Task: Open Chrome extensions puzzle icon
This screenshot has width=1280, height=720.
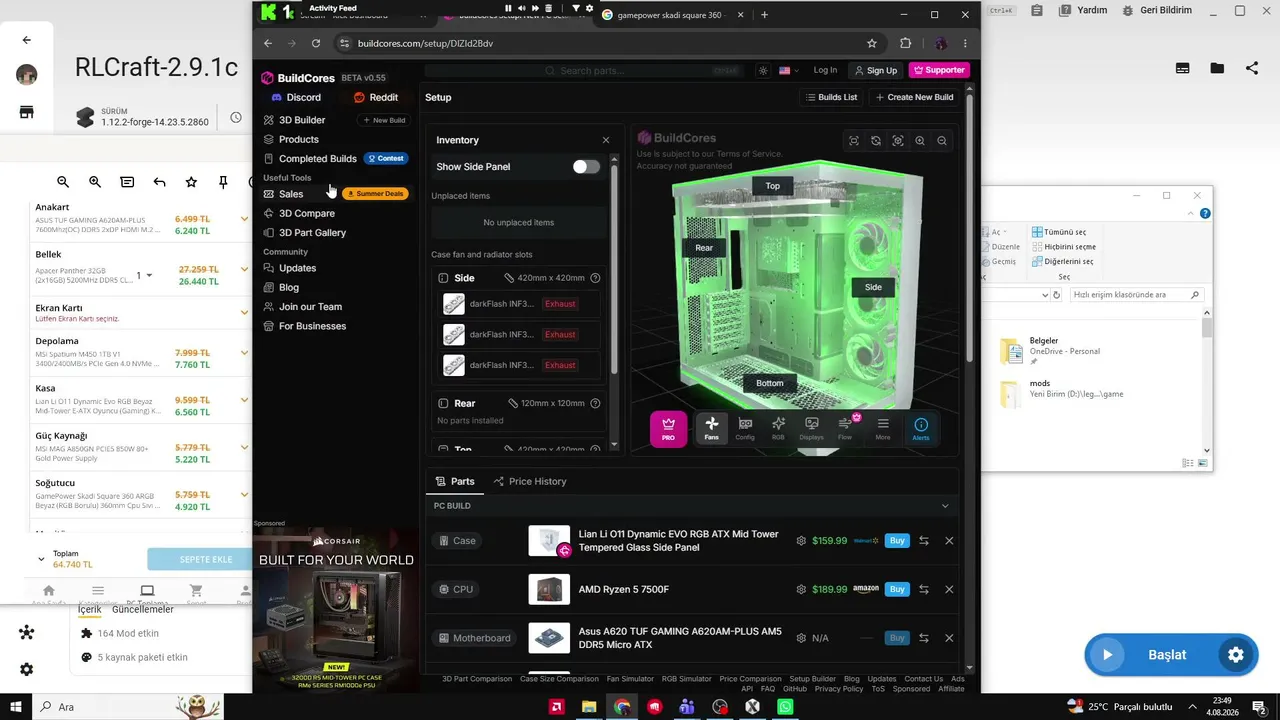Action: point(906,43)
